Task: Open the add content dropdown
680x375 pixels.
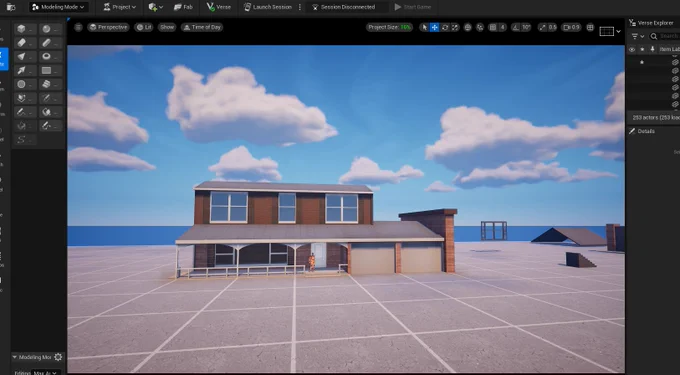Action: 155,7
